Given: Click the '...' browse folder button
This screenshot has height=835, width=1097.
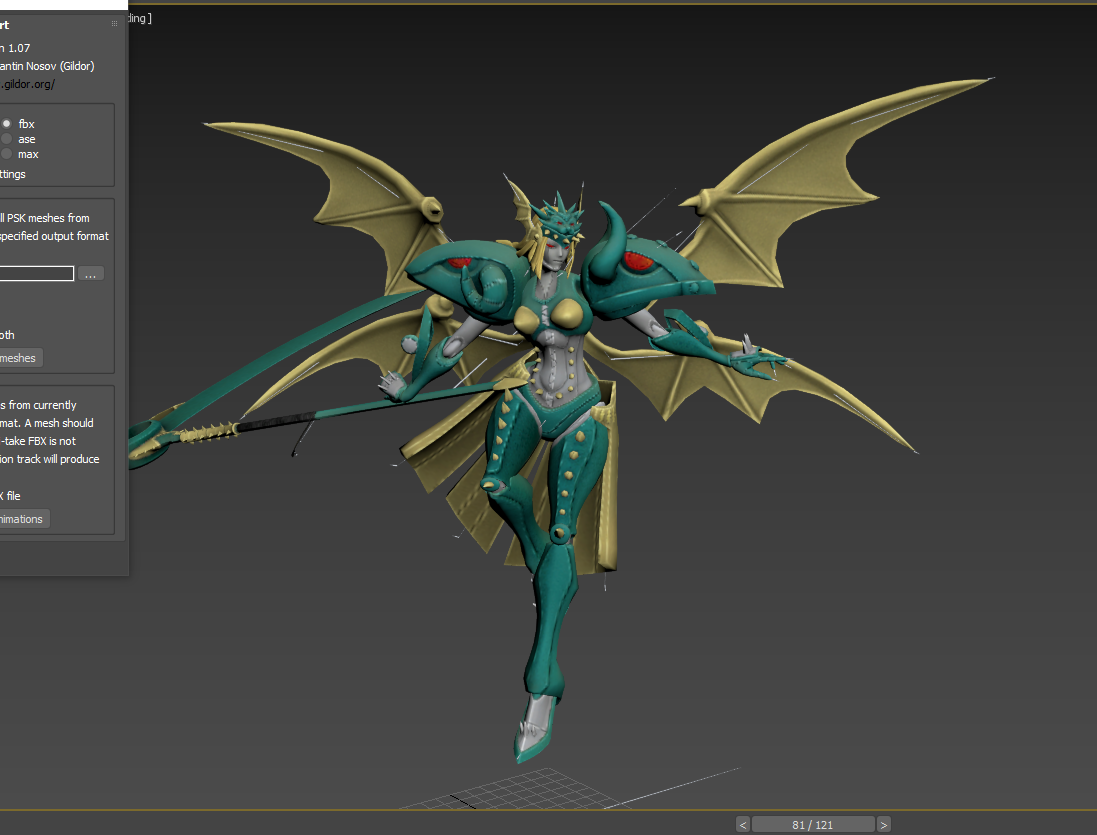Looking at the screenshot, I should (90, 273).
